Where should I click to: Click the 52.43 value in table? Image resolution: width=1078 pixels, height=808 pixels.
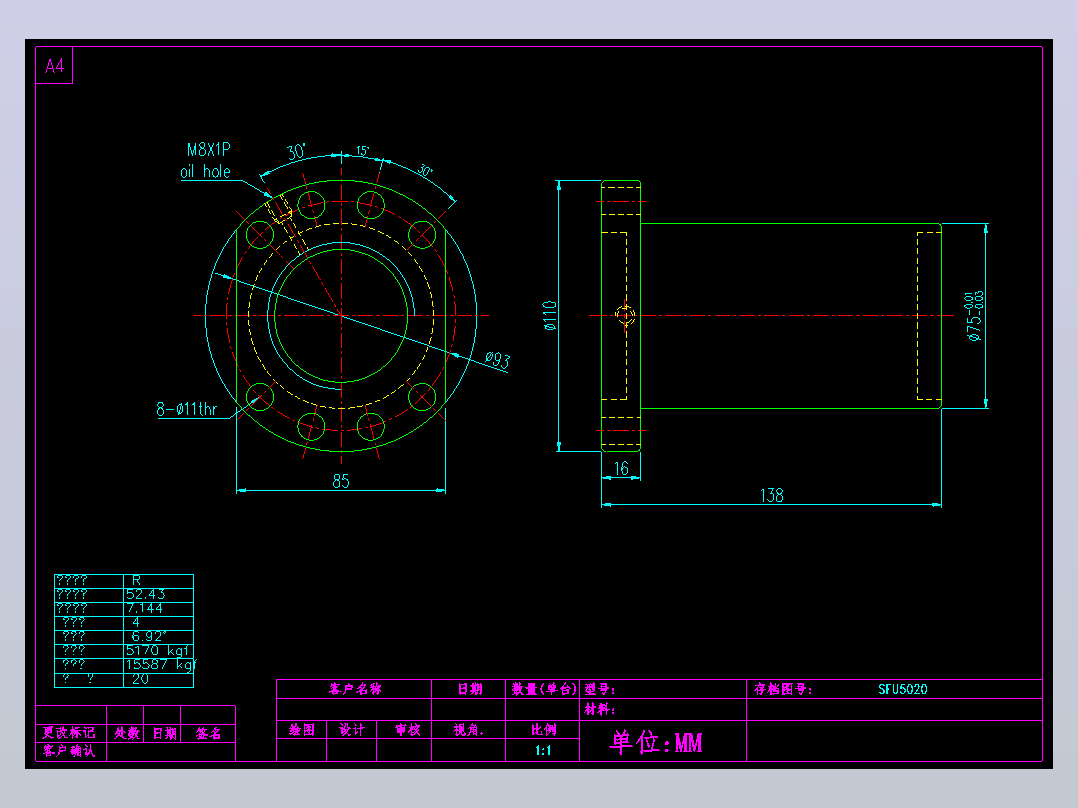click(x=145, y=594)
